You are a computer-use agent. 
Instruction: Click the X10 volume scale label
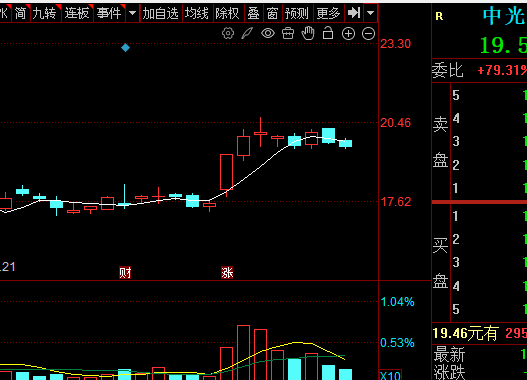pos(390,375)
